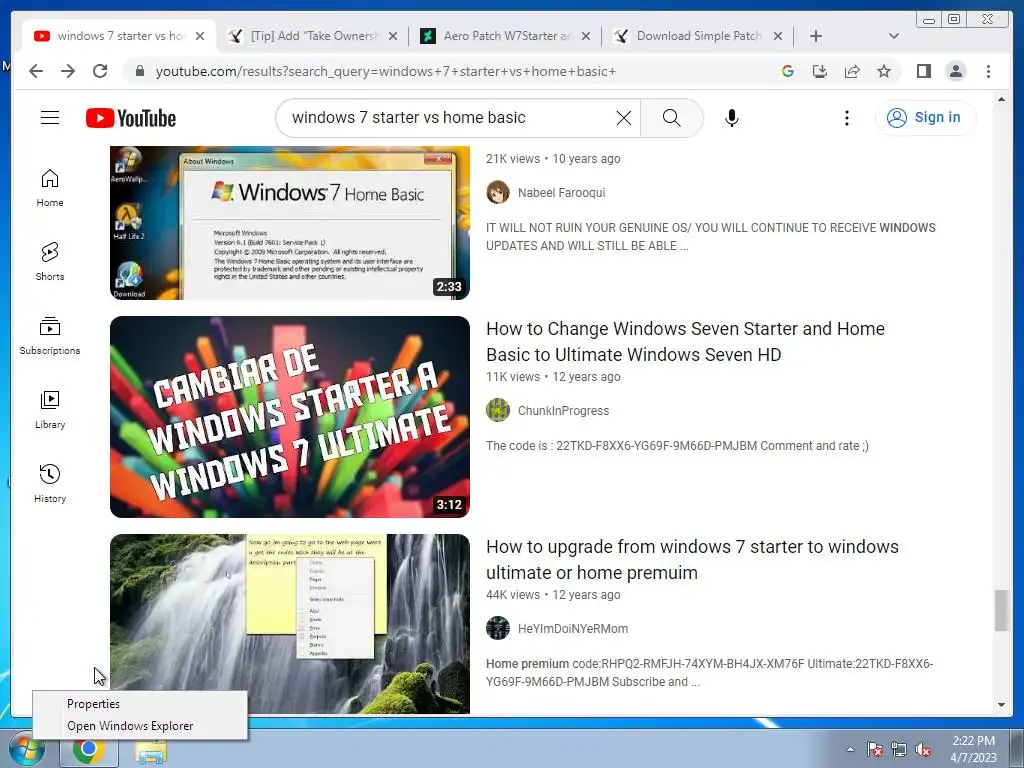The height and width of the screenshot is (768, 1024).
Task: Click the Cambiar de Windows Starter thumbnail
Action: point(289,417)
